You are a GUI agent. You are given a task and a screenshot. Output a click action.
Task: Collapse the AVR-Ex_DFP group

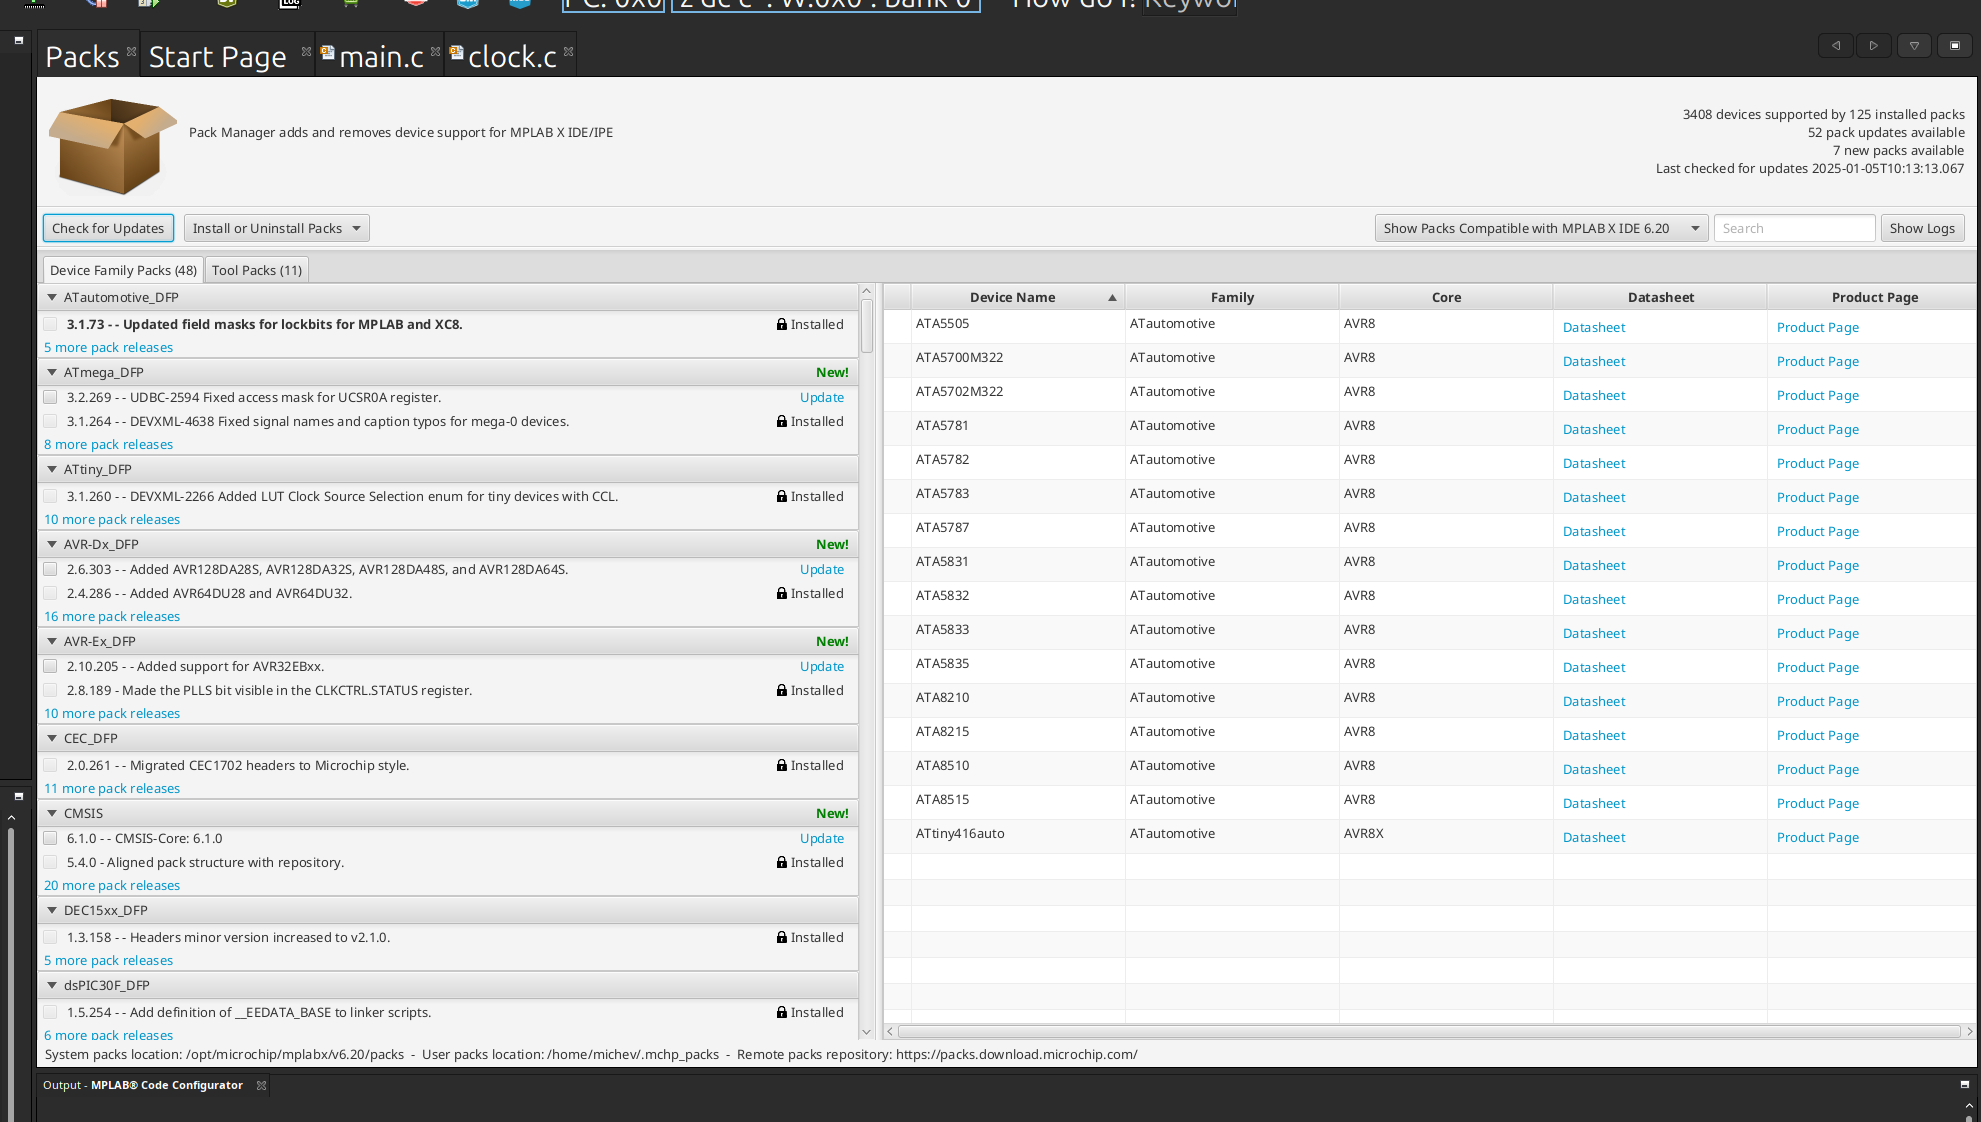(52, 641)
